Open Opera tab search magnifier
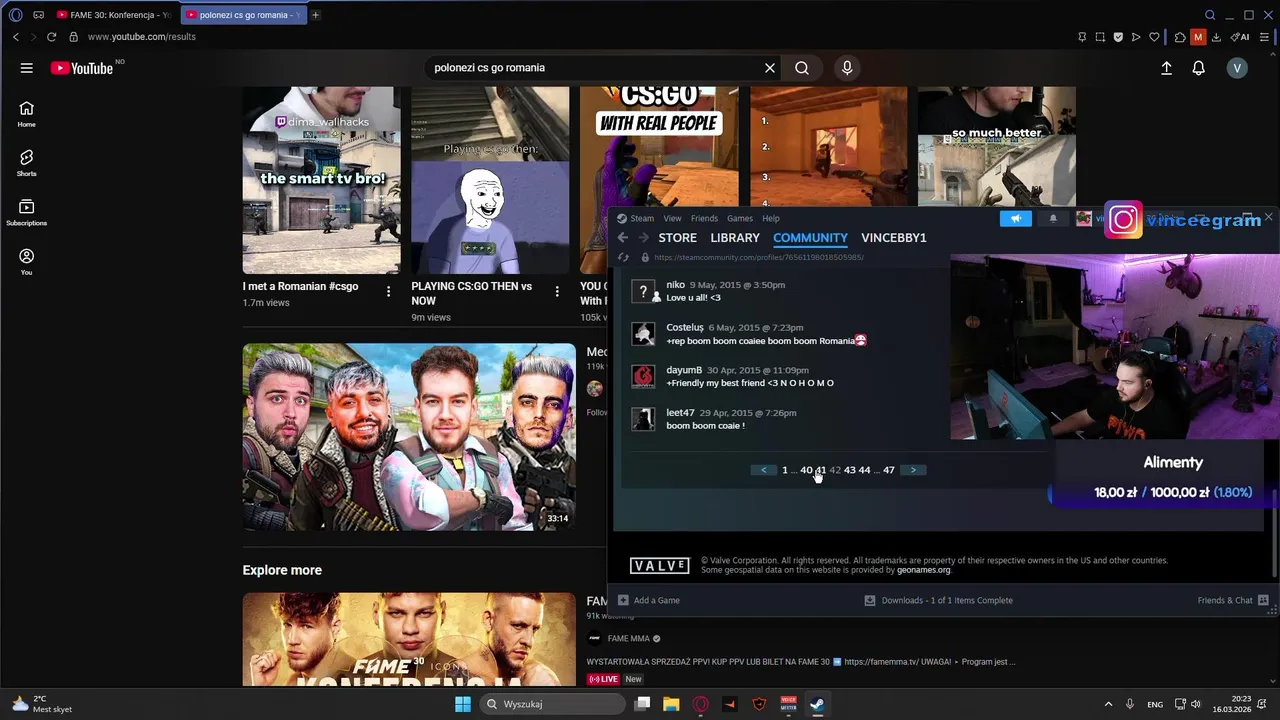 coord(1210,15)
